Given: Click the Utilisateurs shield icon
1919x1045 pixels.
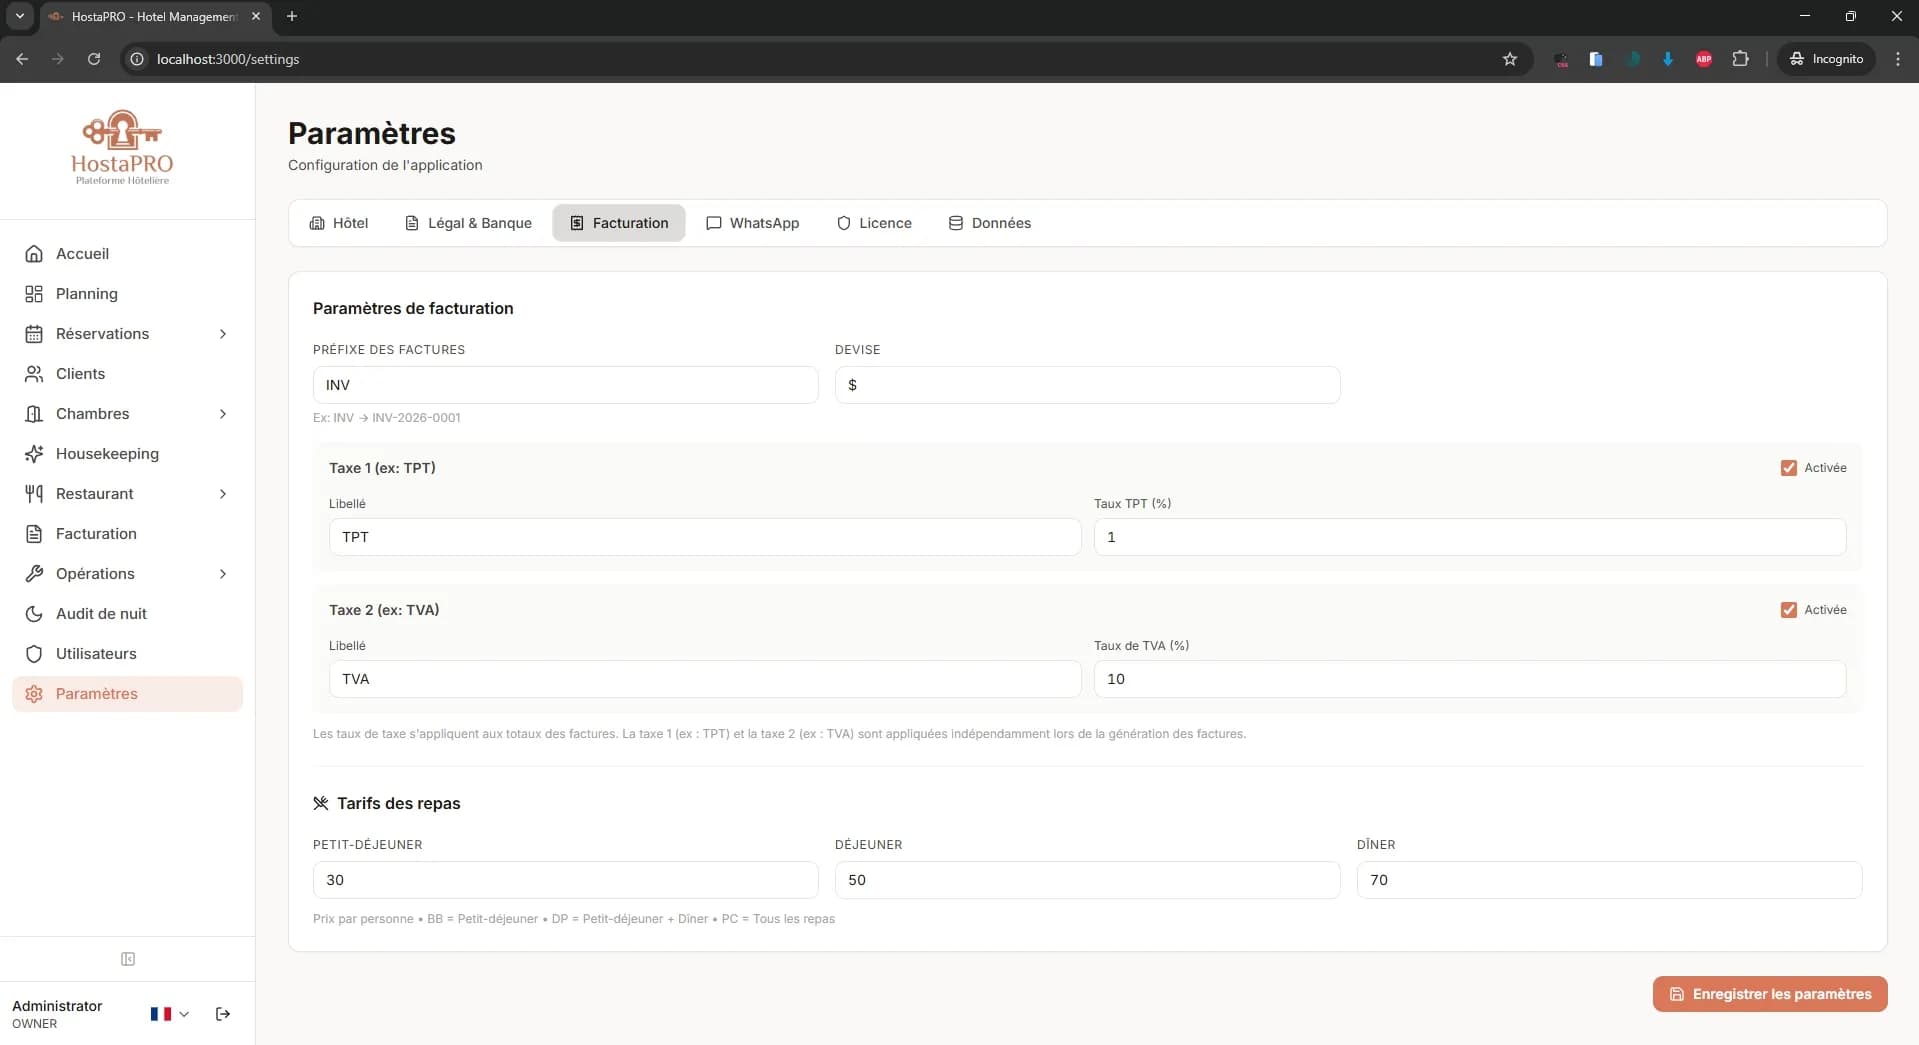Looking at the screenshot, I should (x=34, y=654).
